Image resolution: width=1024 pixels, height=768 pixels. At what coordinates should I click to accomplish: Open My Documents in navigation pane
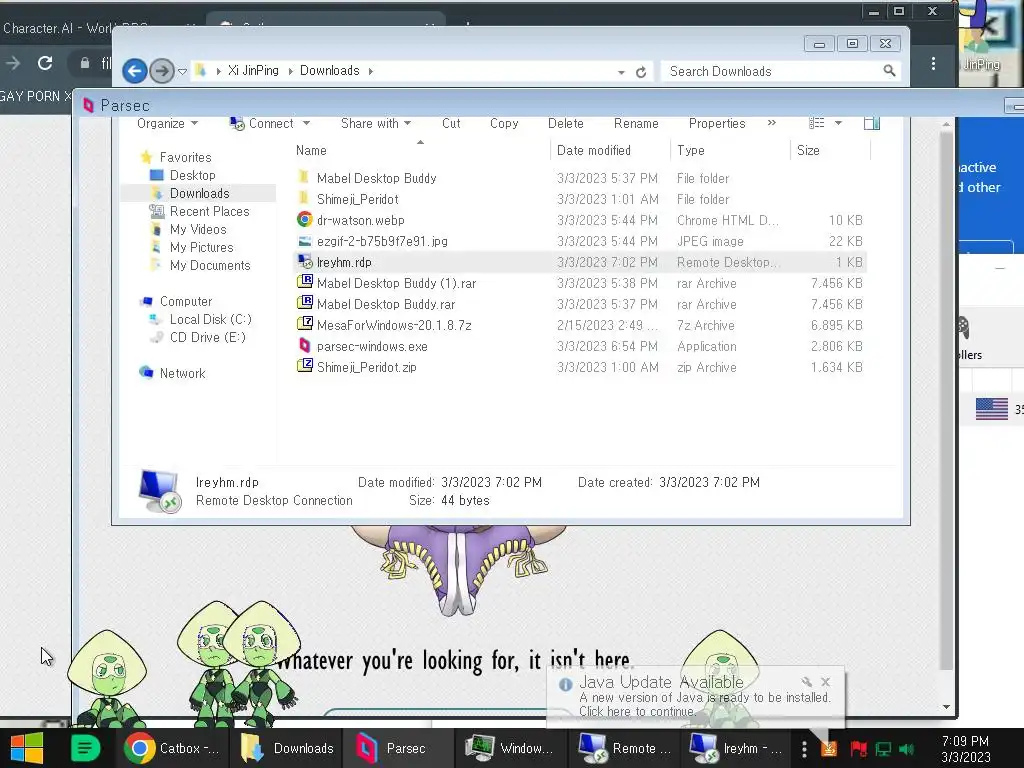pos(210,265)
